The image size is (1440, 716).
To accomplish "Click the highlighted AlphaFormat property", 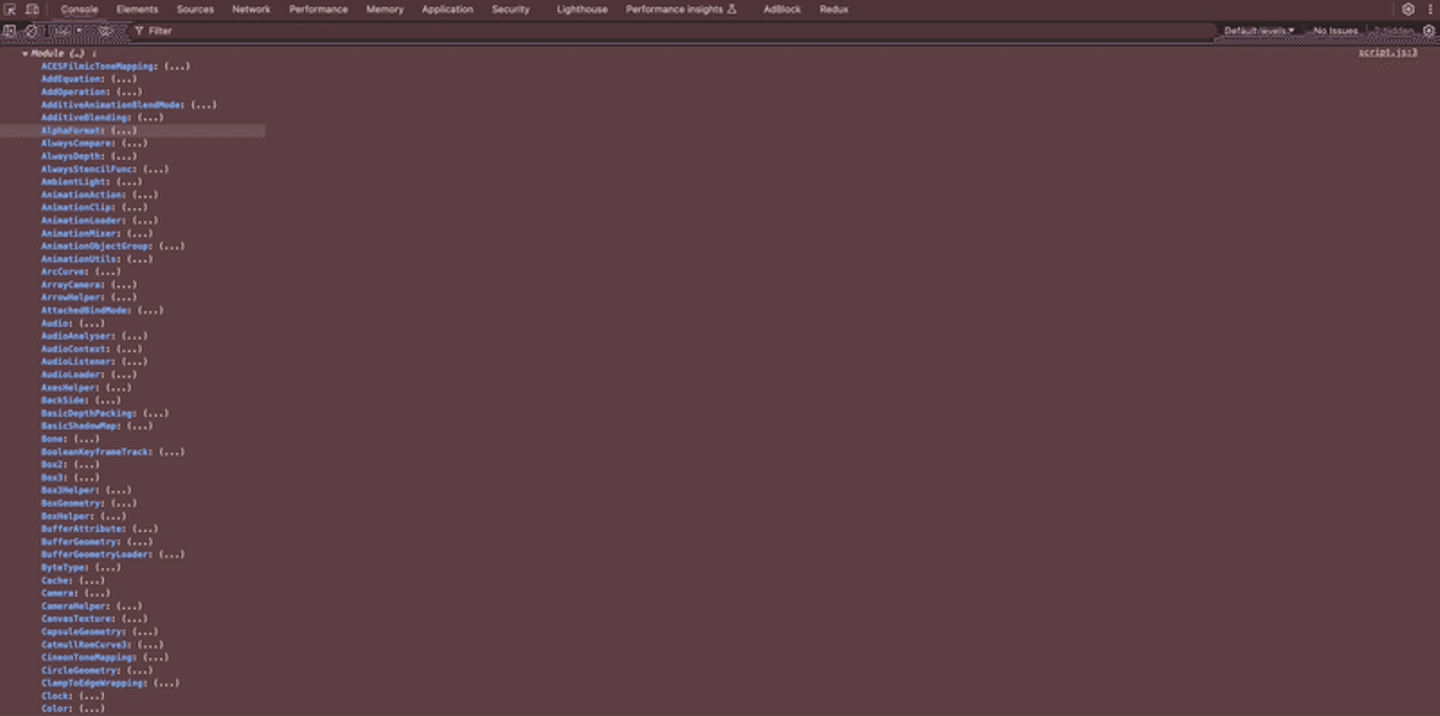I will [x=88, y=131].
